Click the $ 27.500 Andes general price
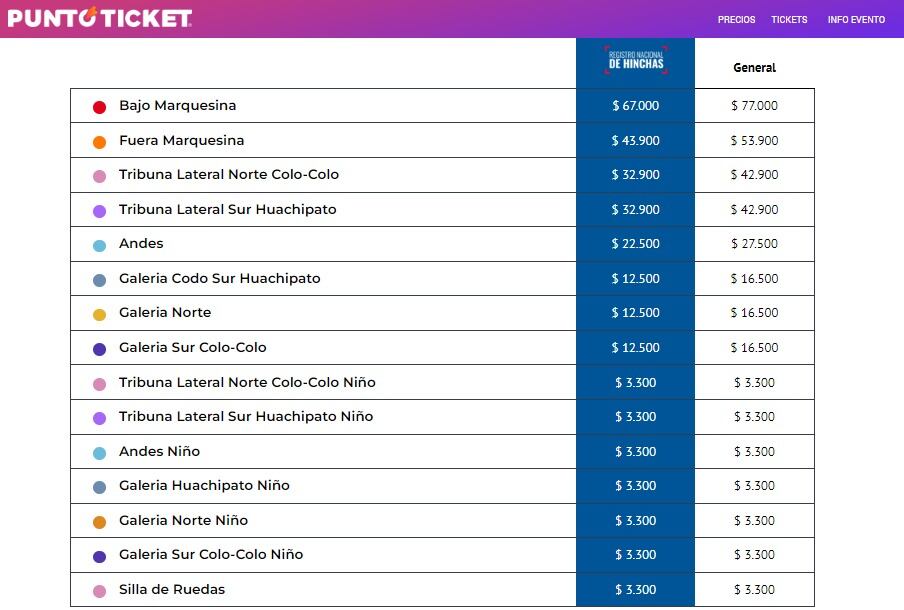Viewport: 904px width, 610px height. [755, 243]
